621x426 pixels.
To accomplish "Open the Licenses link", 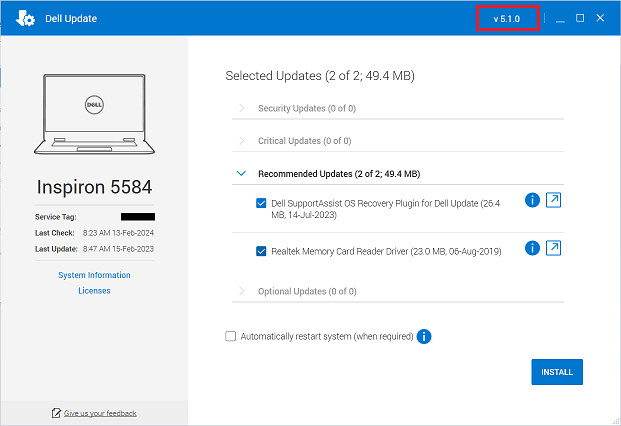I will [x=94, y=291].
